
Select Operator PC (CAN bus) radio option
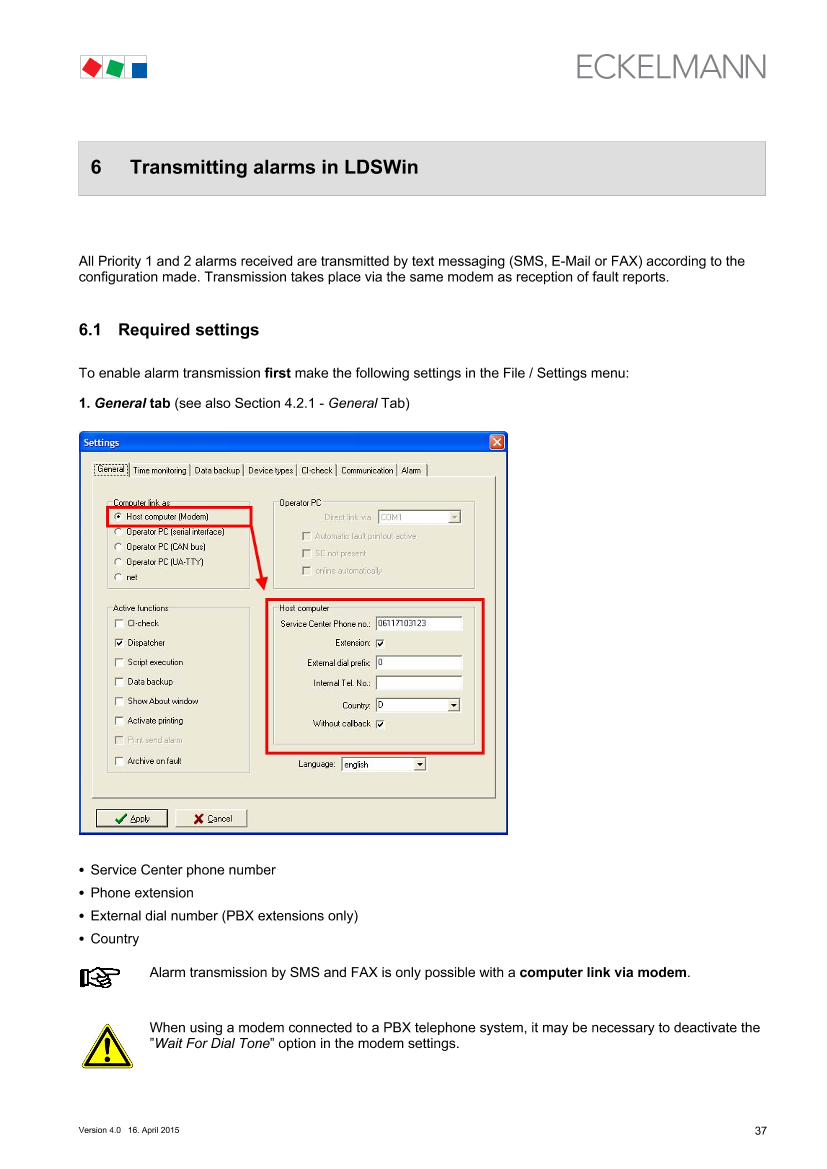pyautogui.click(x=119, y=547)
